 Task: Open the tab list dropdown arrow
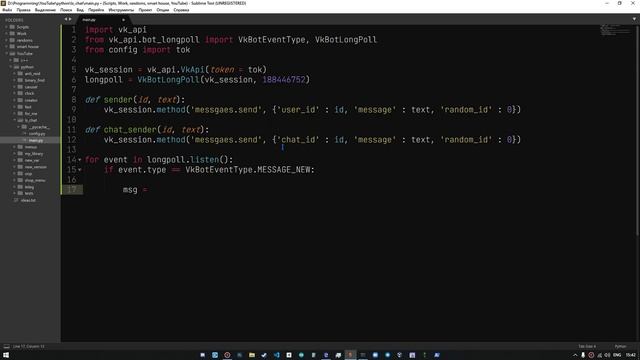634,19
